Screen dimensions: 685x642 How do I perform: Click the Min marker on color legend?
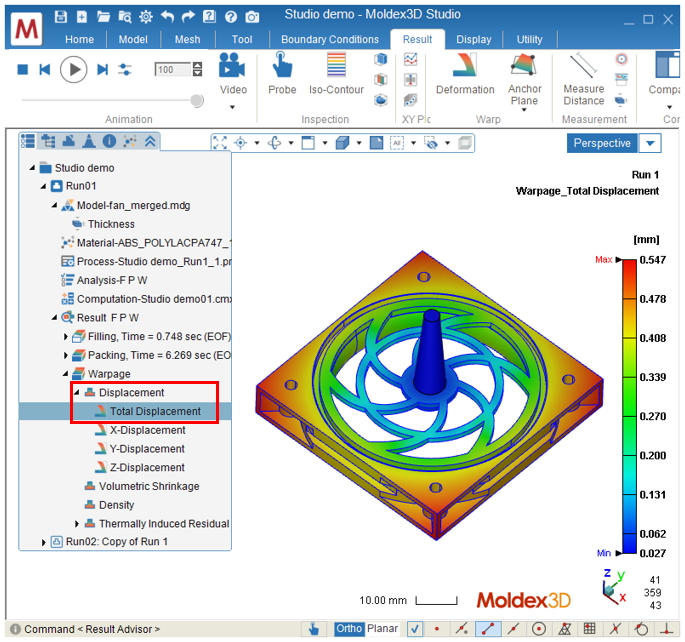pos(609,553)
